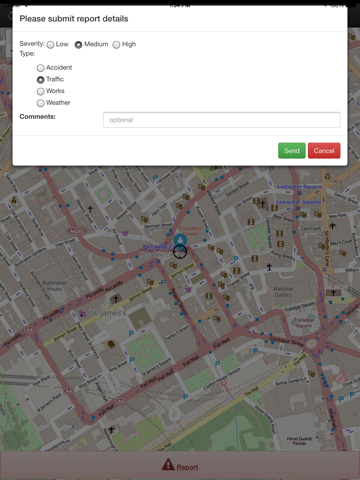
Task: Send the report
Action: pos(292,151)
